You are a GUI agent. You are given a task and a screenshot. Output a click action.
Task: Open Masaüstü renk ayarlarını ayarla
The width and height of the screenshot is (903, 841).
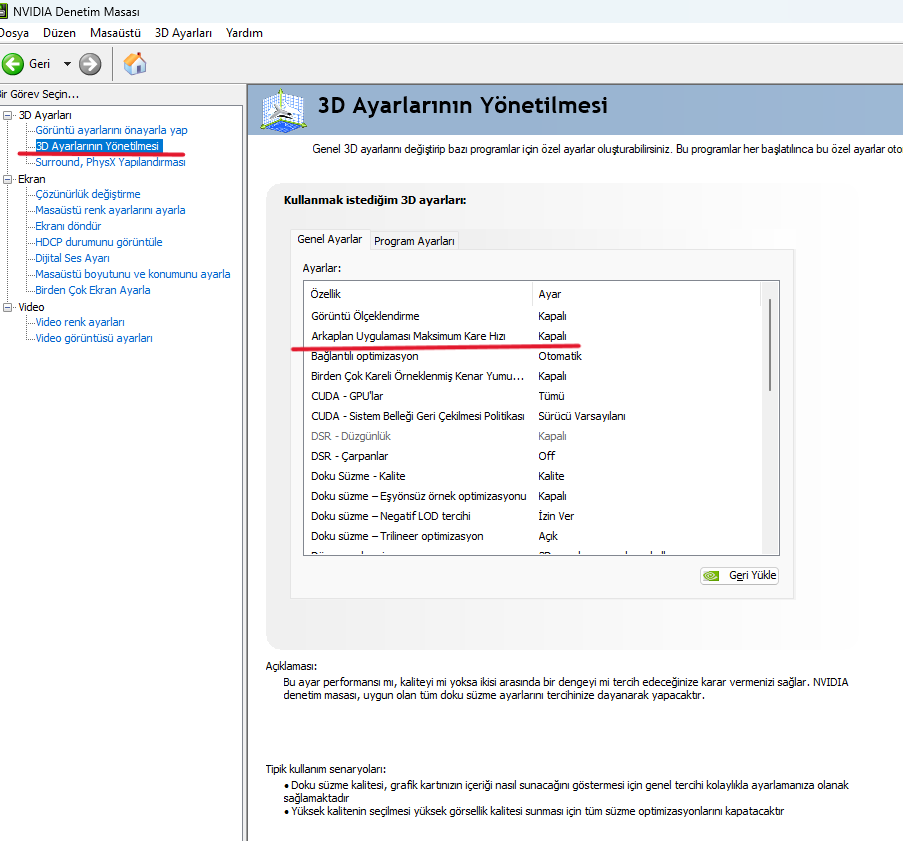(110, 210)
